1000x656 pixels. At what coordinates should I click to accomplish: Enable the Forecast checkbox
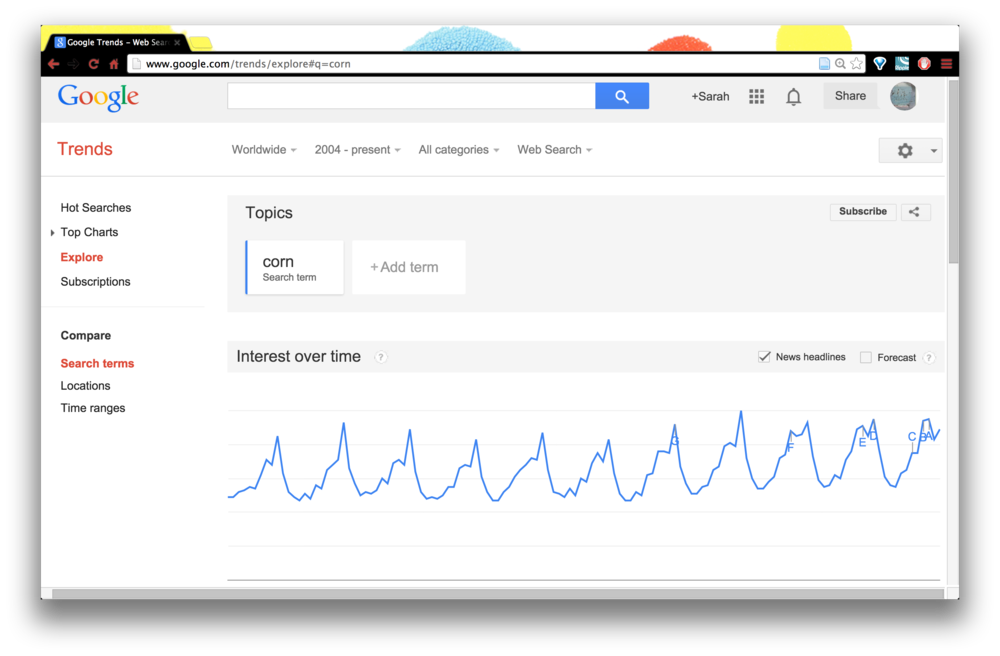click(865, 358)
